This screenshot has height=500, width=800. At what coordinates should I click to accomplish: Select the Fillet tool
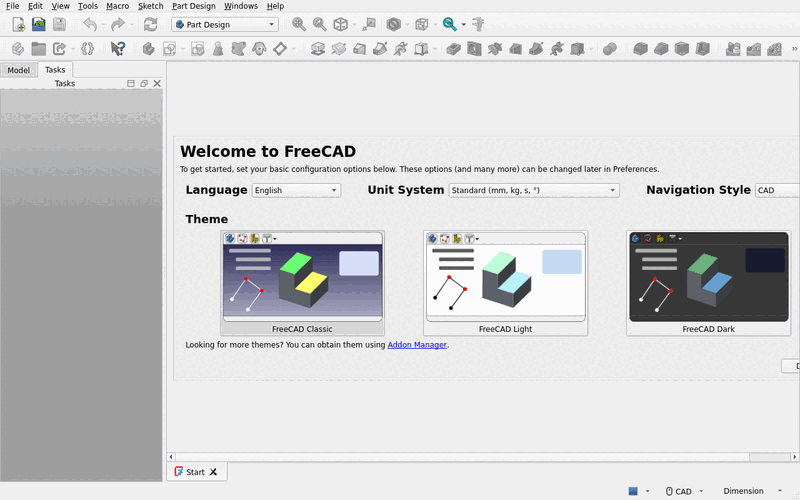click(640, 48)
